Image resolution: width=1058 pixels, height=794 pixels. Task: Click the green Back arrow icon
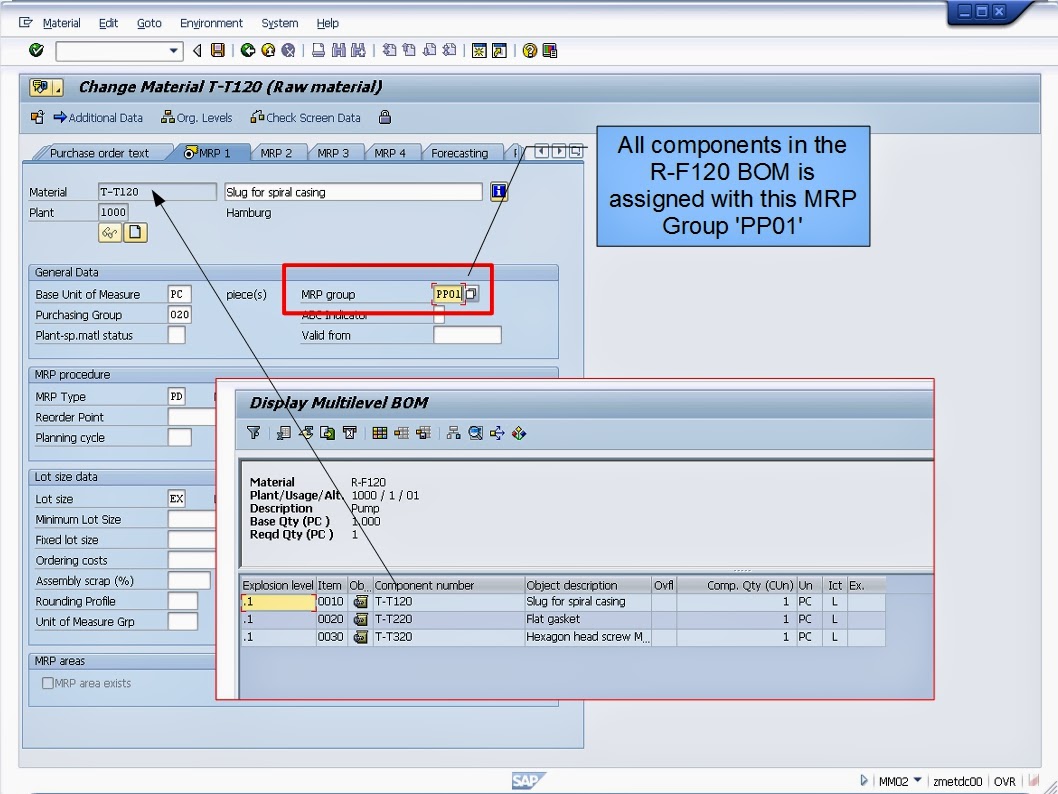[x=248, y=51]
